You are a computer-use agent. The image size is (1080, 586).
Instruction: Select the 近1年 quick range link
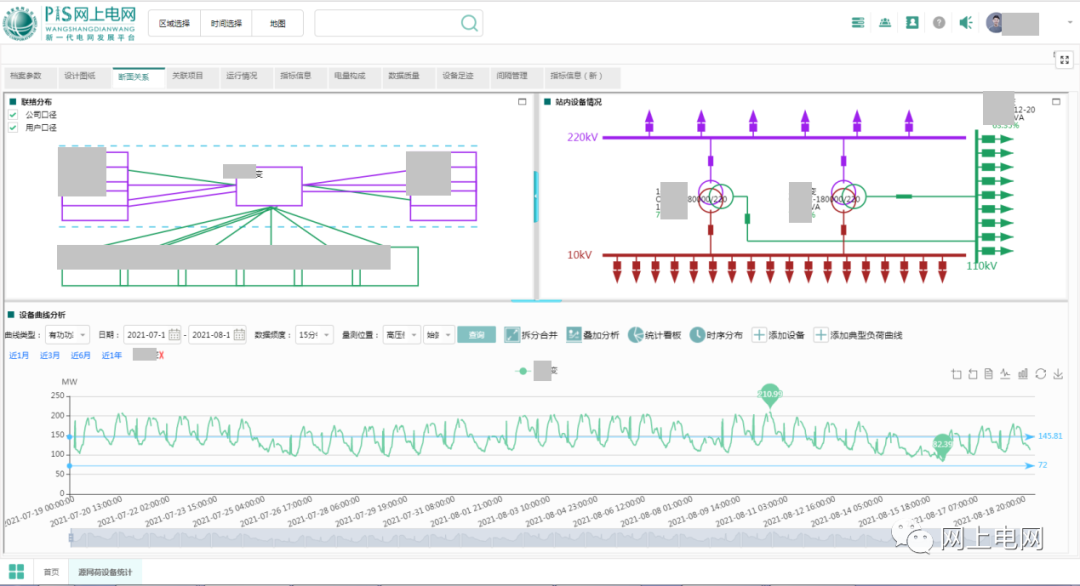pyautogui.click(x=112, y=355)
